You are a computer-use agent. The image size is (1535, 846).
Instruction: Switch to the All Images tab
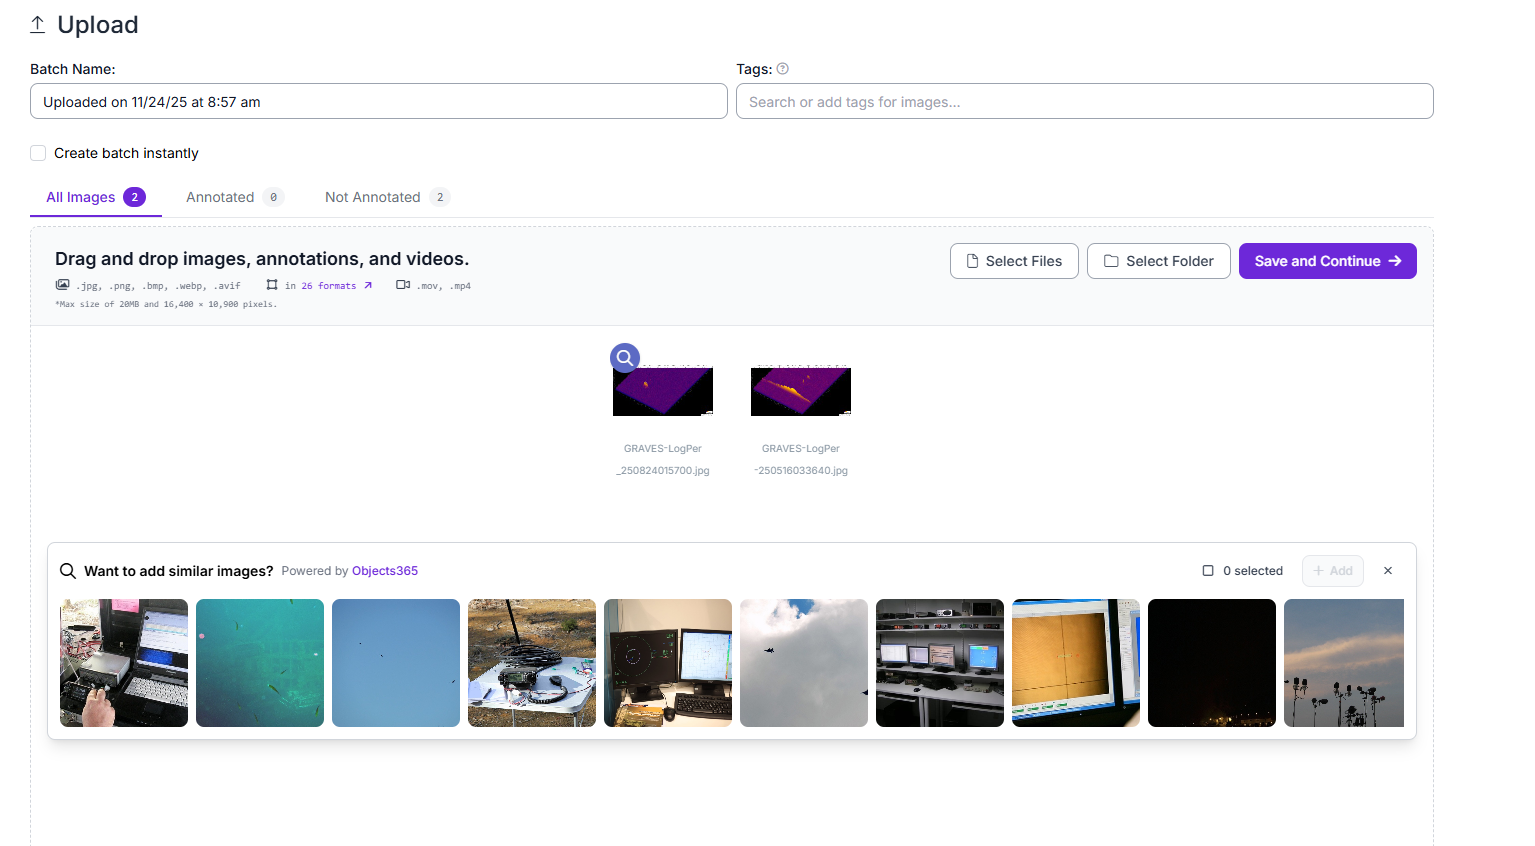(x=96, y=197)
